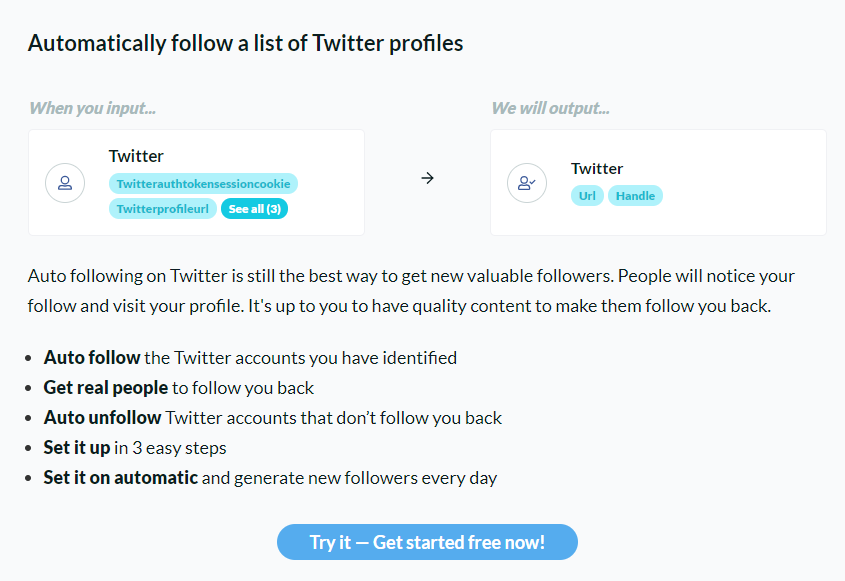Click the right arrow between cards
The image size is (845, 581).
tap(427, 178)
